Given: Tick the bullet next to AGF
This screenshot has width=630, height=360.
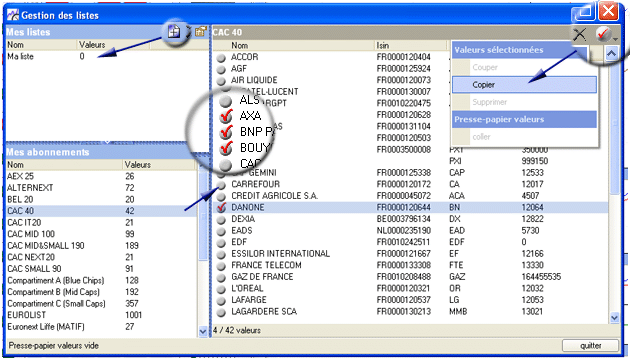Looking at the screenshot, I should [x=221, y=70].
